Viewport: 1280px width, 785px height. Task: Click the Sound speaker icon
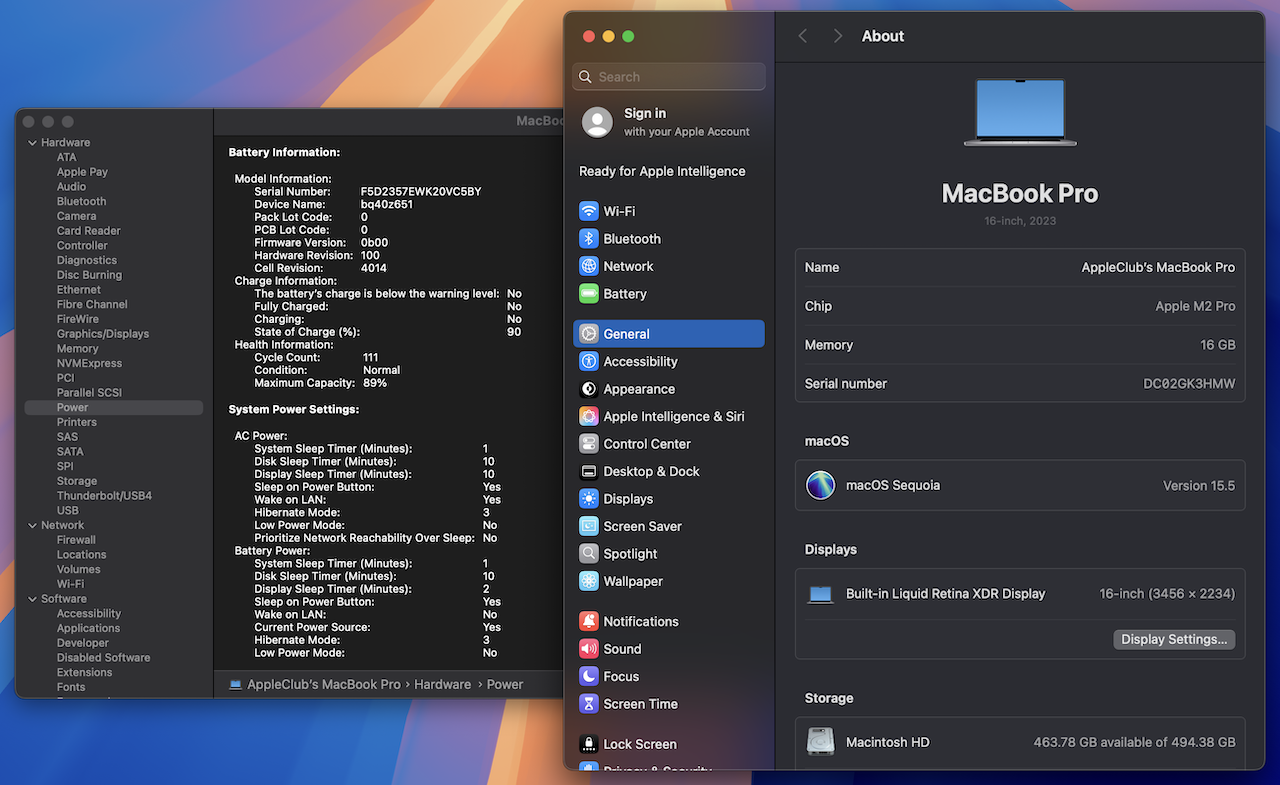pos(589,649)
